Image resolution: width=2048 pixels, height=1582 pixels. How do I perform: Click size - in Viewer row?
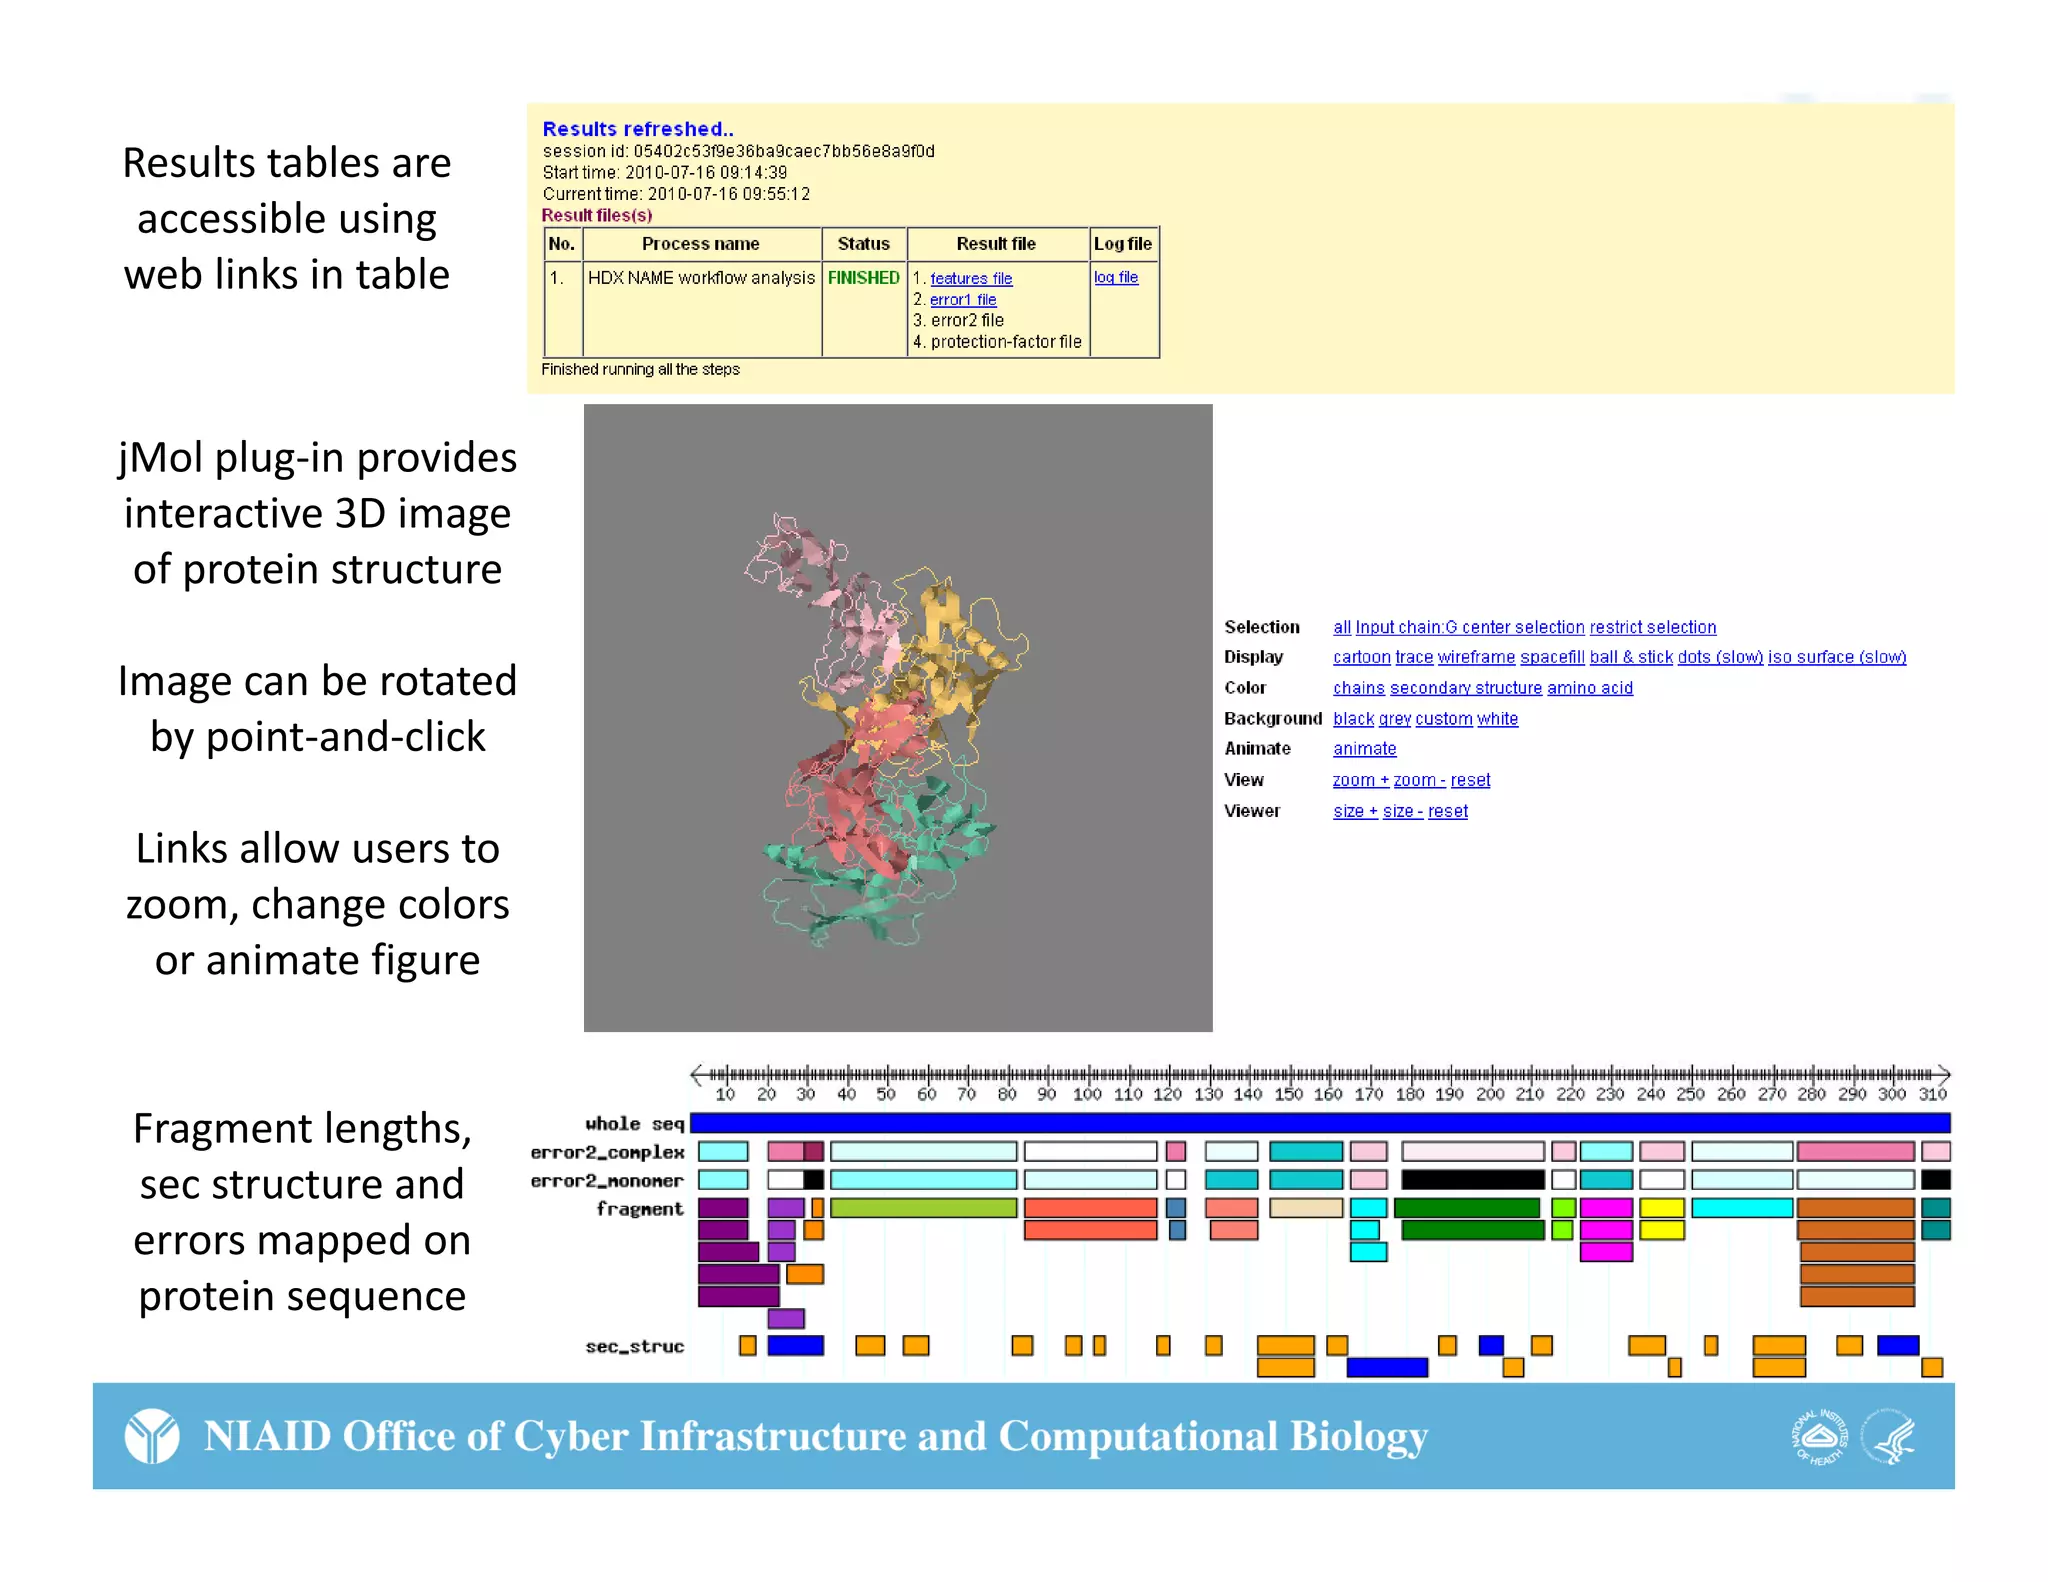pos(1402,811)
